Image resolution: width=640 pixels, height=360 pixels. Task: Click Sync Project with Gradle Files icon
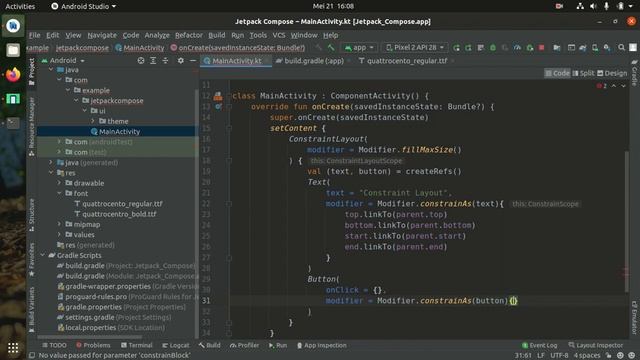pos(583,48)
